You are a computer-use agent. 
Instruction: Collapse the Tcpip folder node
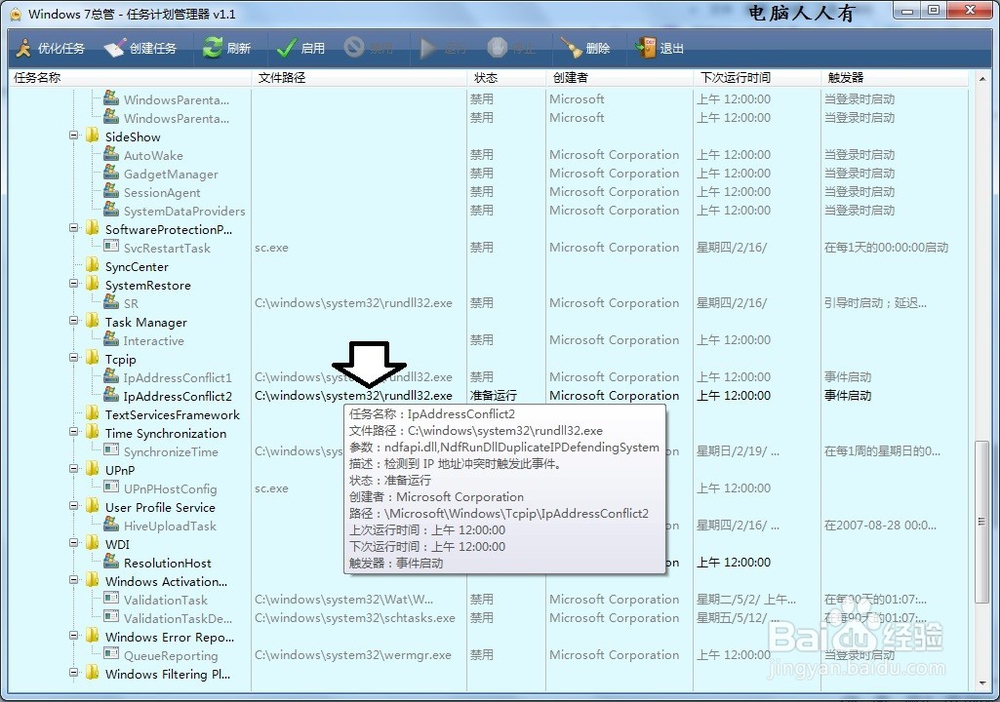[x=74, y=358]
